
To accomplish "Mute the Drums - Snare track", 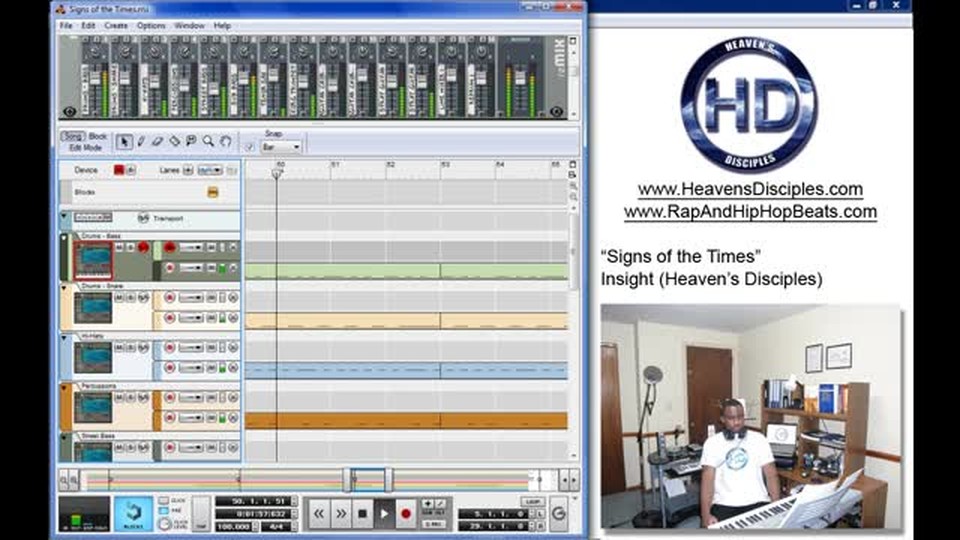I will click(x=120, y=298).
